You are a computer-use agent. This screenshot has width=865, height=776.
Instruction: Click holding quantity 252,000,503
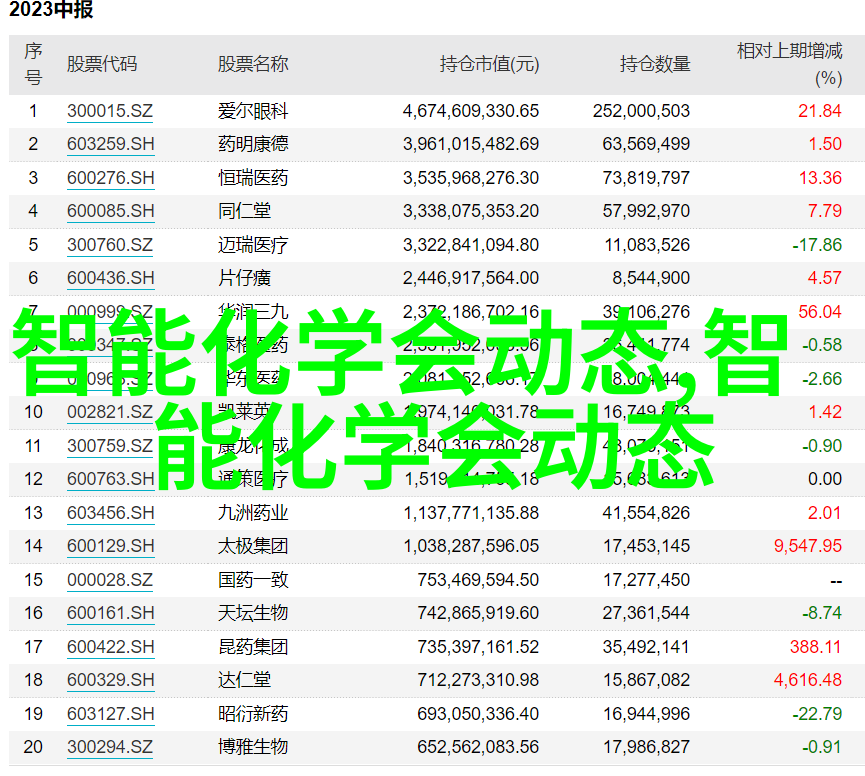click(642, 111)
